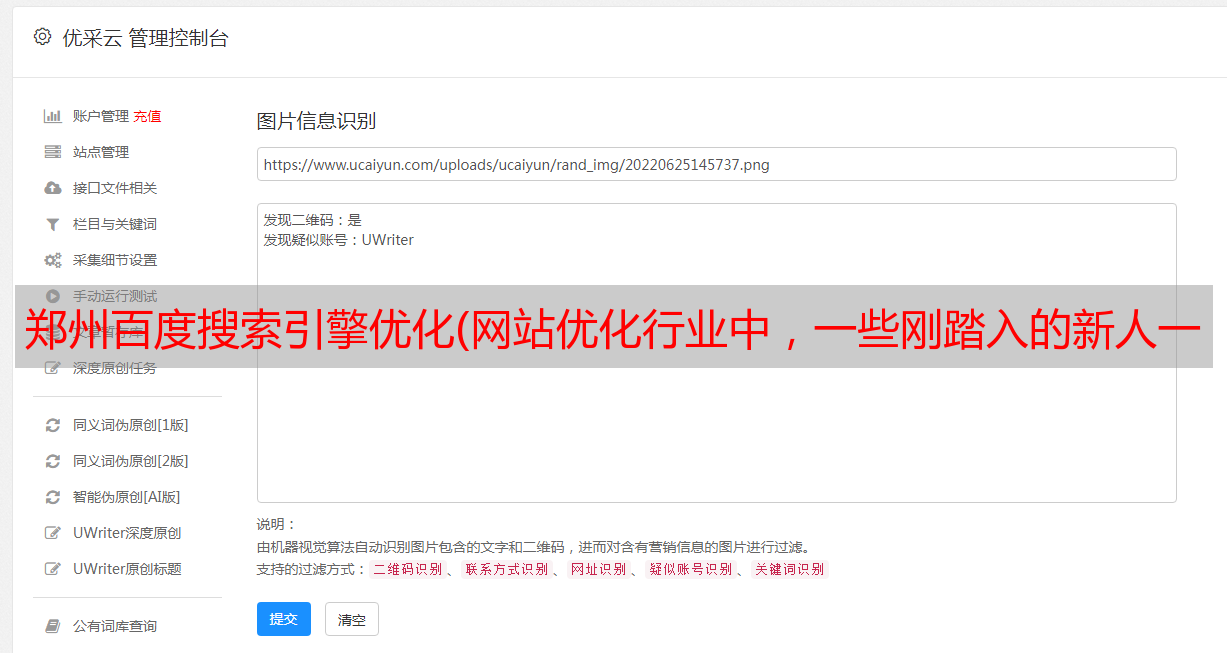Click the edit icon for UWriter原创标题

tap(53, 569)
